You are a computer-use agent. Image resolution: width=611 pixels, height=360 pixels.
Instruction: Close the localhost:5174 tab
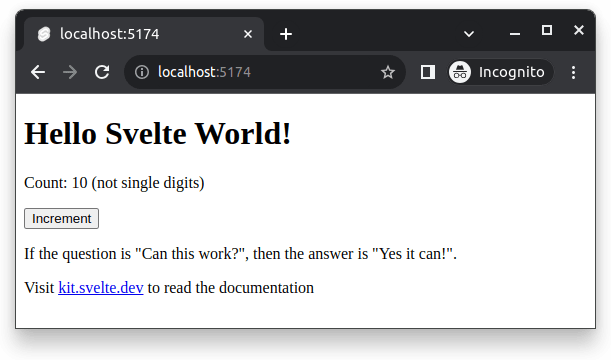248,34
